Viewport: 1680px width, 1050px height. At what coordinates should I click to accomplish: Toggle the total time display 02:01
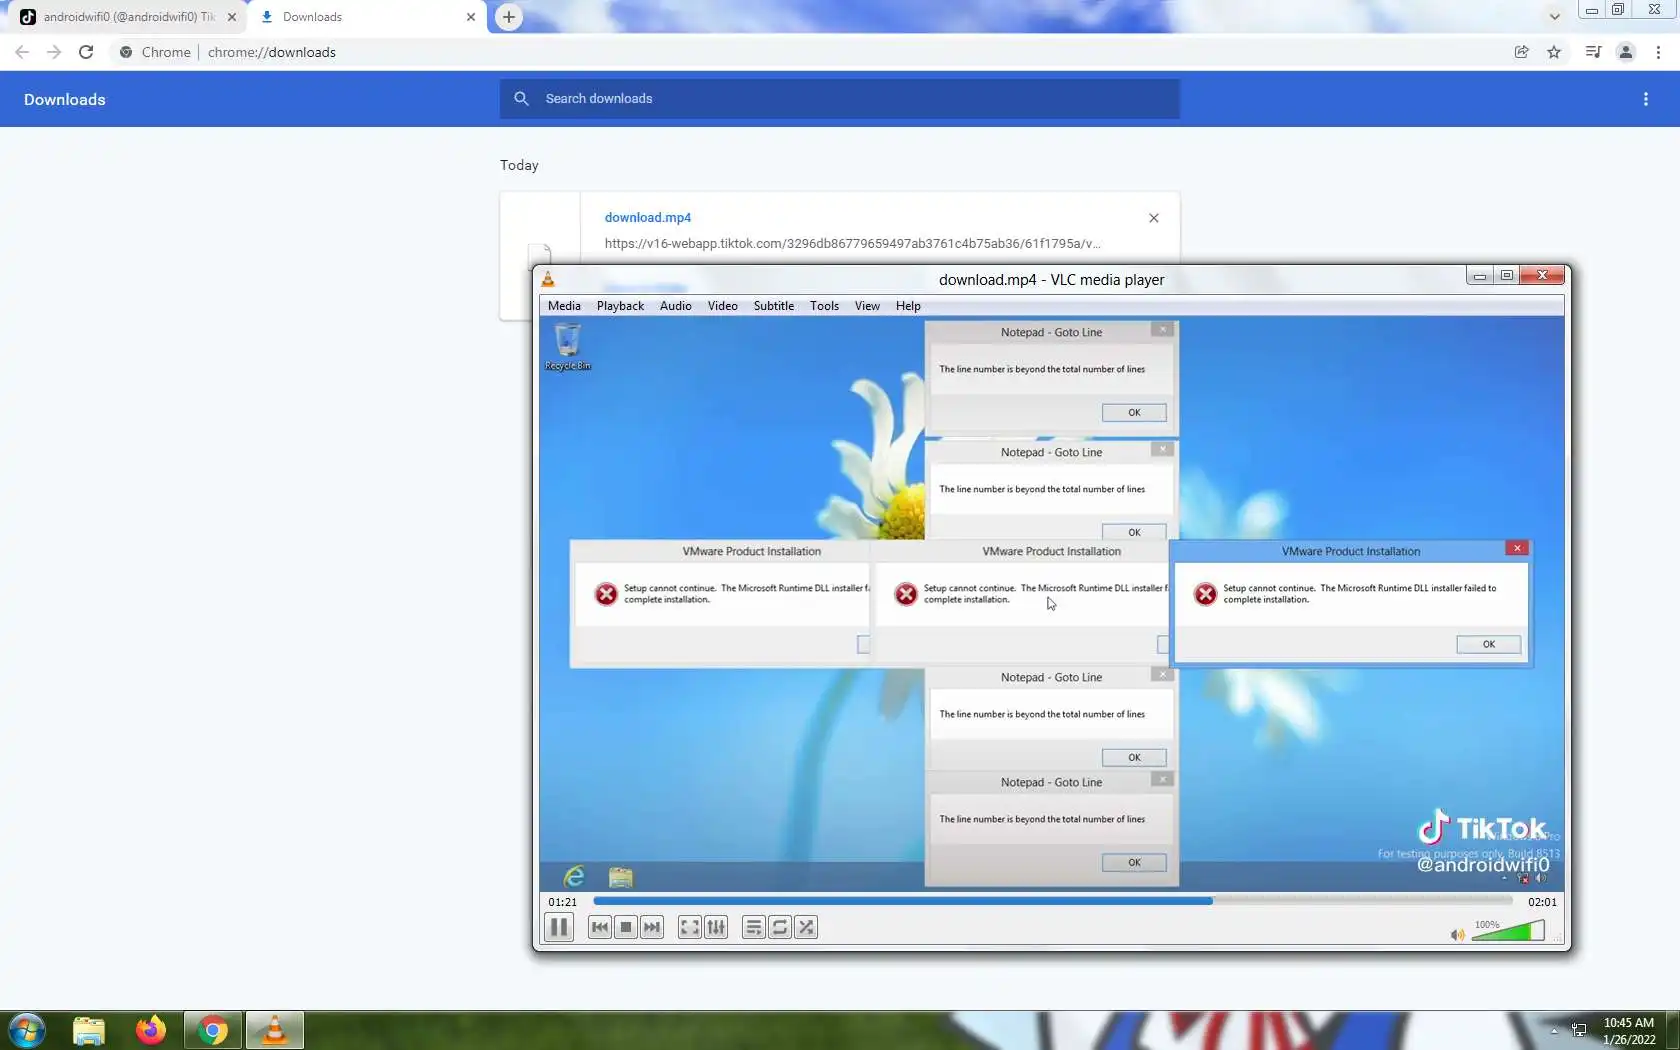1542,902
